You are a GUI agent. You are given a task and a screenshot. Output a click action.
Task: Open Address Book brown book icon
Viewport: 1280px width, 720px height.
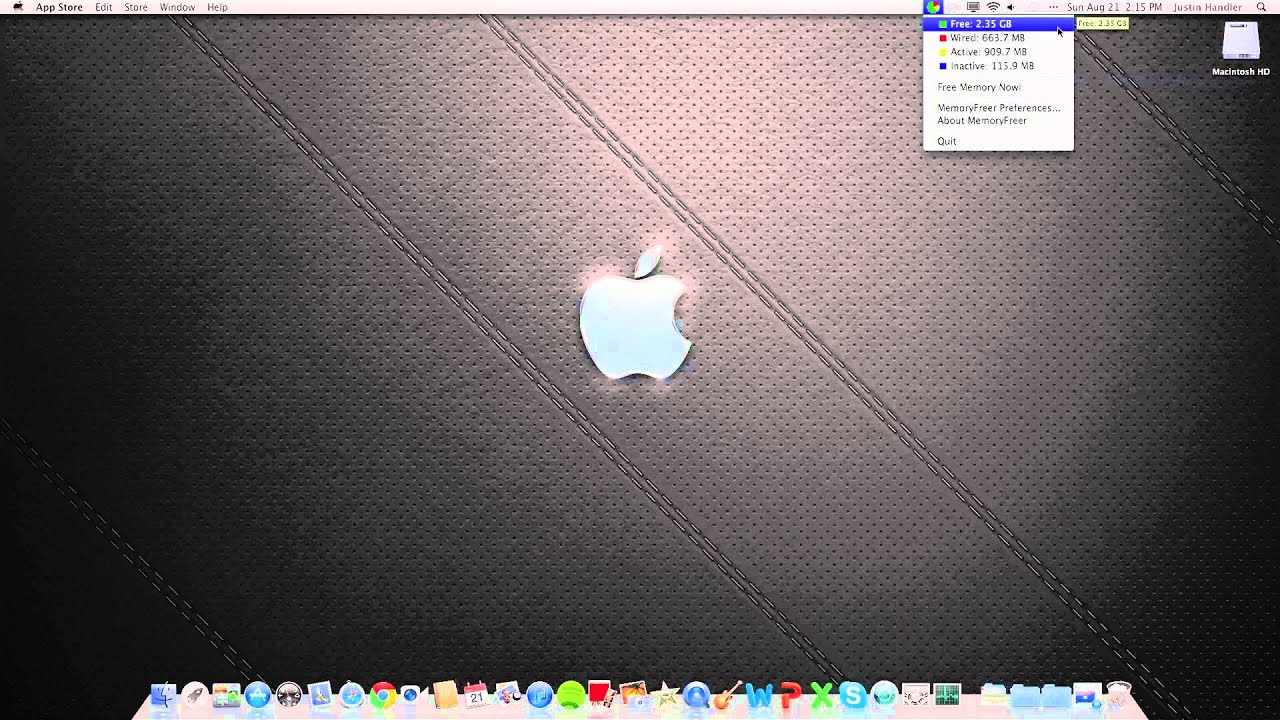tap(445, 695)
